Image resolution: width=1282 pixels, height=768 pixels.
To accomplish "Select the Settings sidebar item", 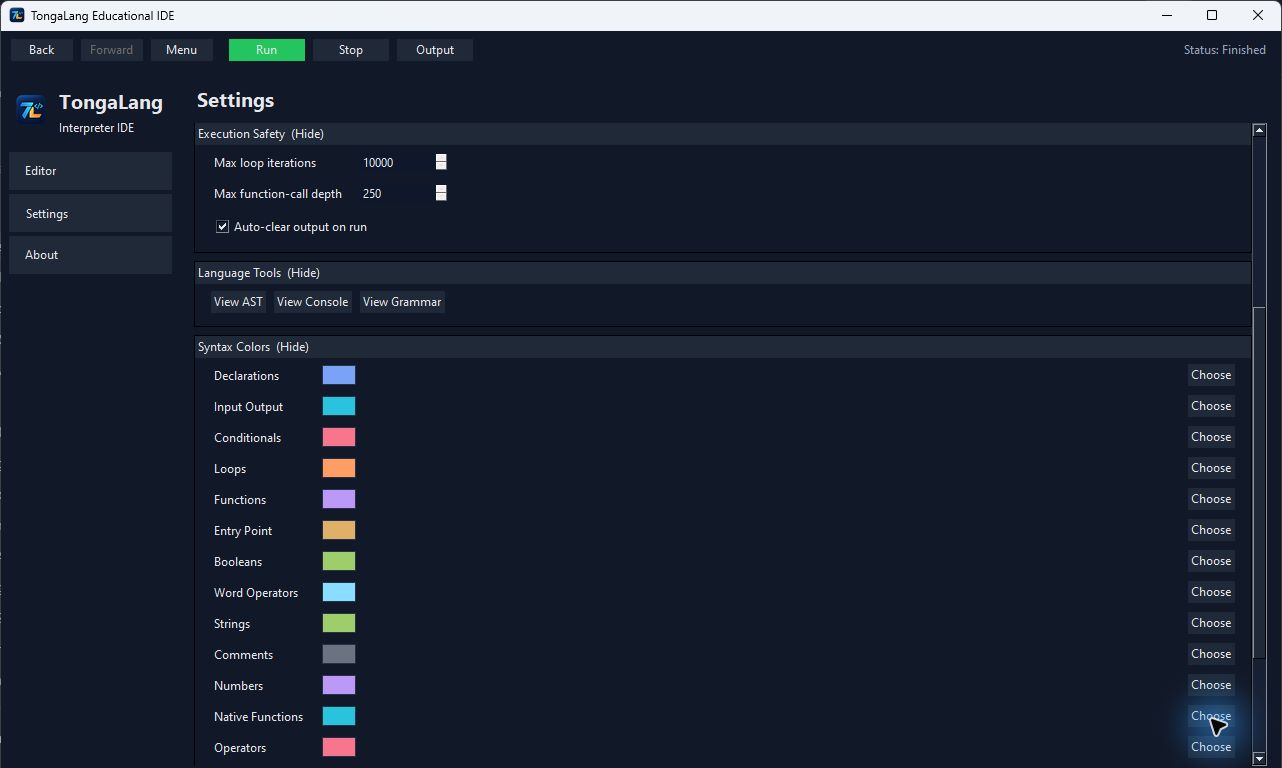I will [91, 214].
